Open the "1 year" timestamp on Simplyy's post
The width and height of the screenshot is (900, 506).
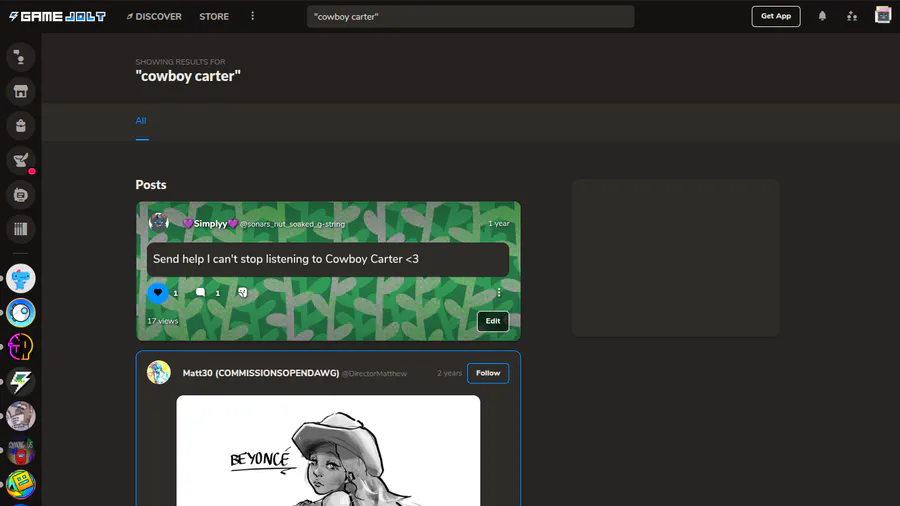tap(498, 224)
